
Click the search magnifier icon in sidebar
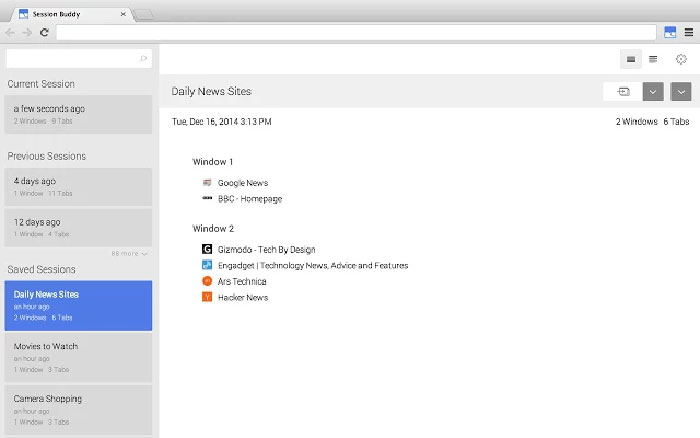(143, 59)
